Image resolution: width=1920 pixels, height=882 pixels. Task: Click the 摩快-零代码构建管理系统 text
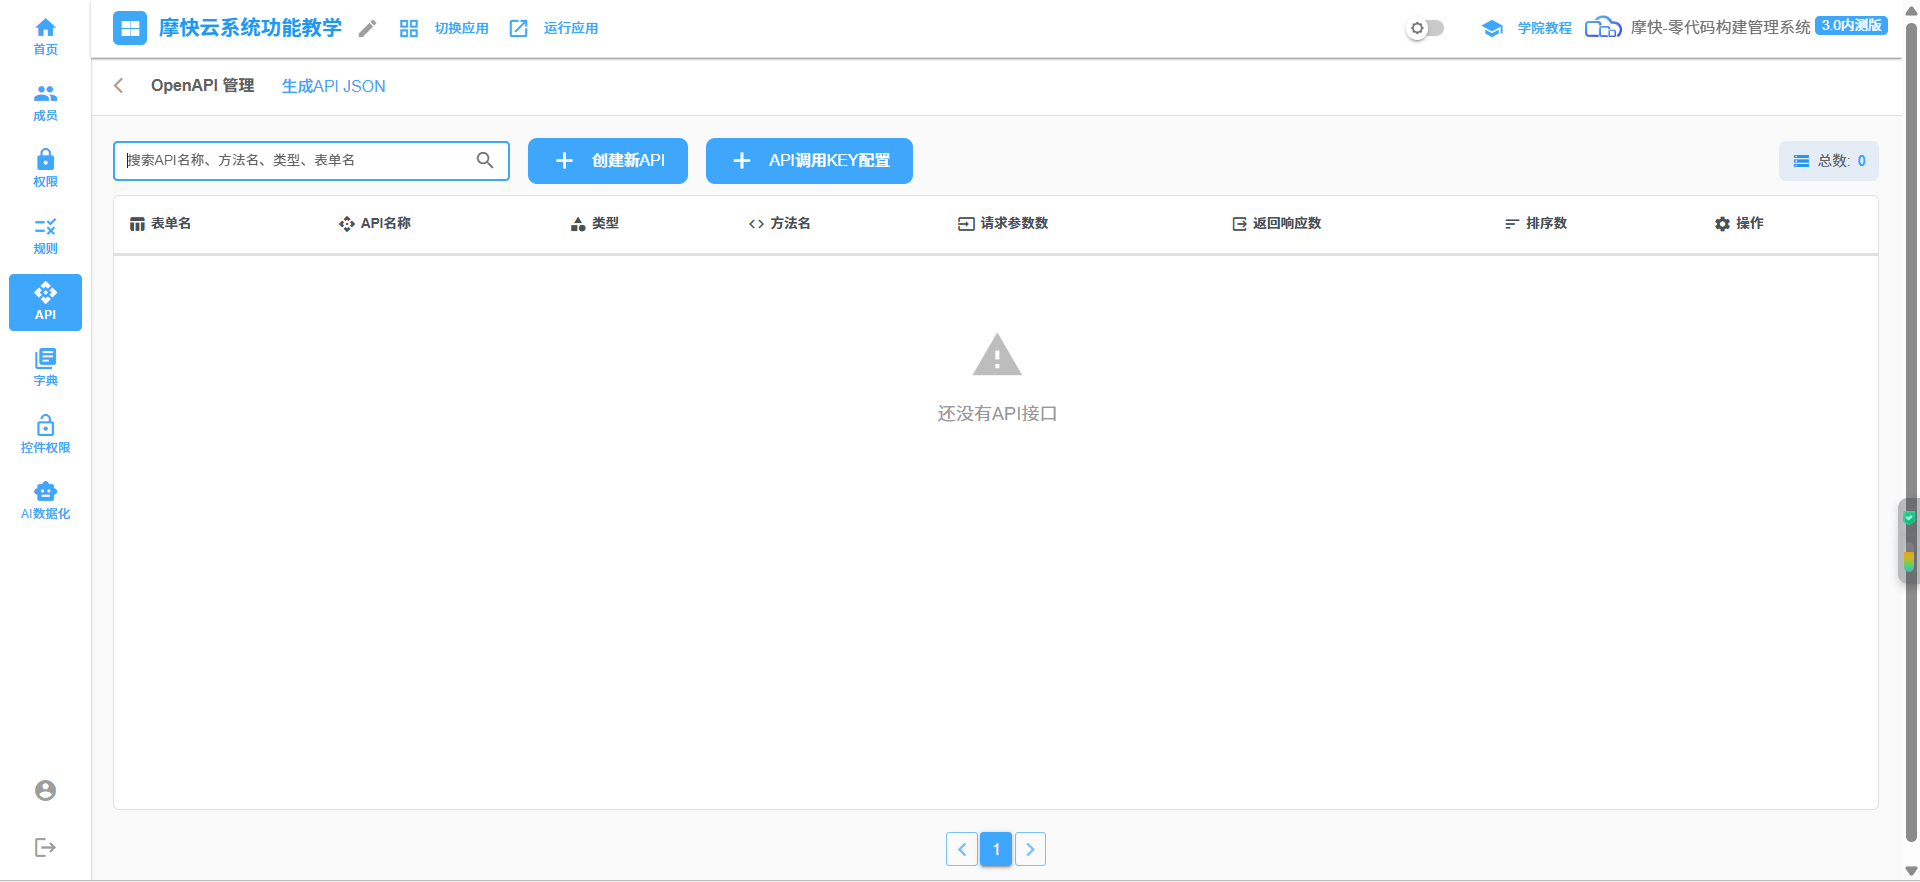point(1720,28)
